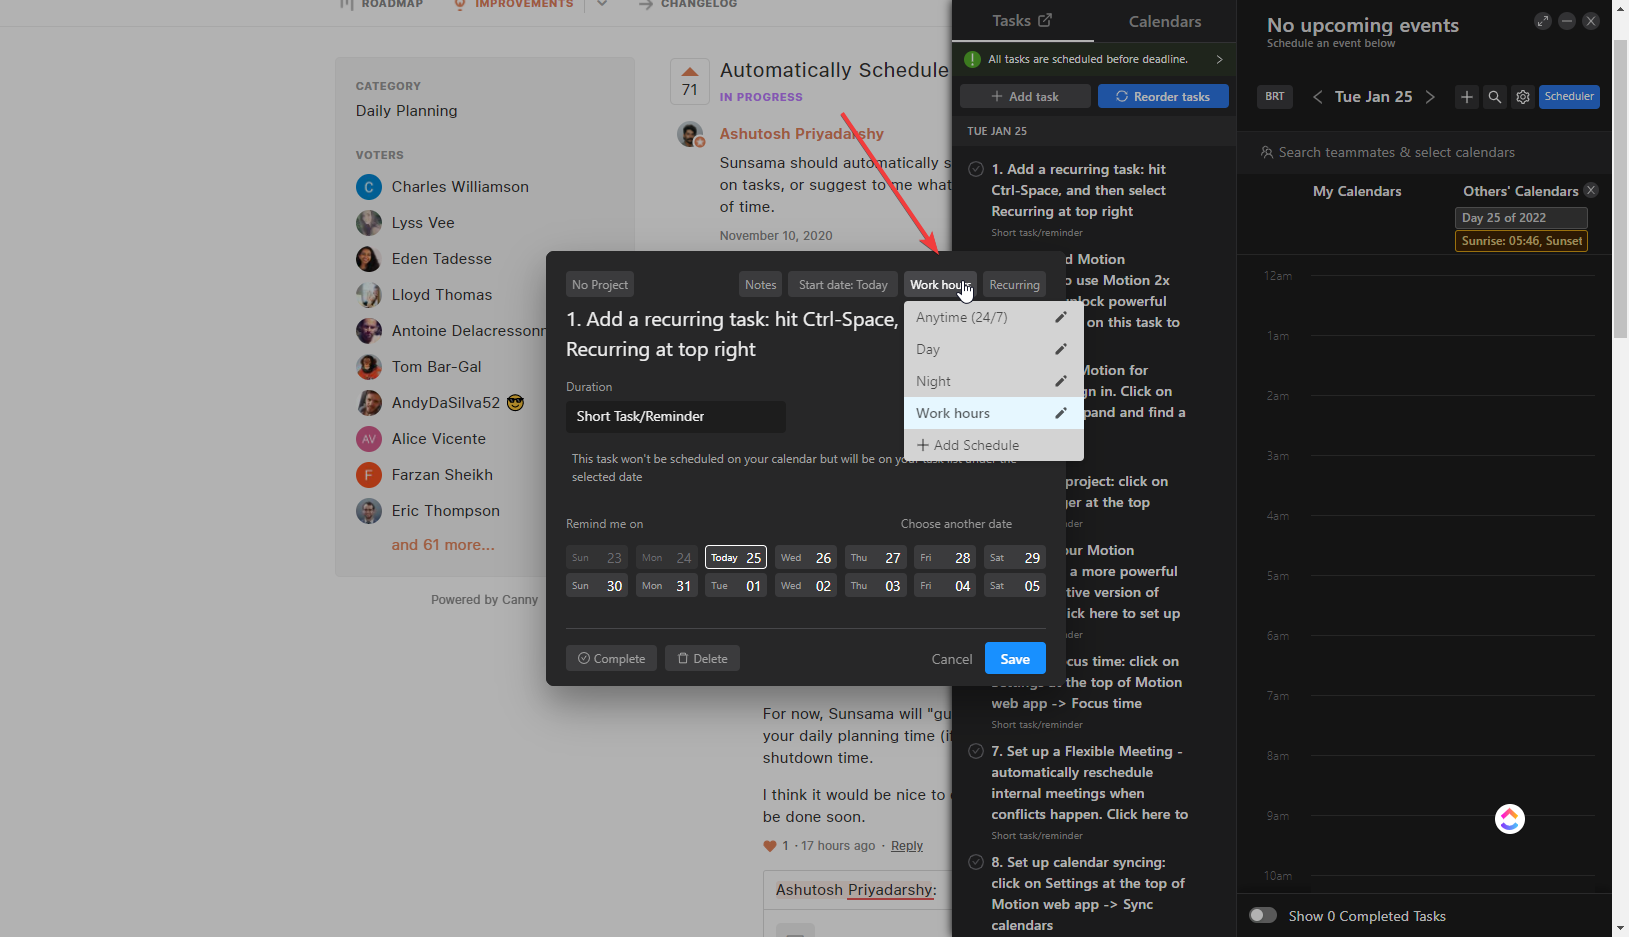Edit the Day schedule pencil icon
The height and width of the screenshot is (937, 1629).
[1061, 349]
